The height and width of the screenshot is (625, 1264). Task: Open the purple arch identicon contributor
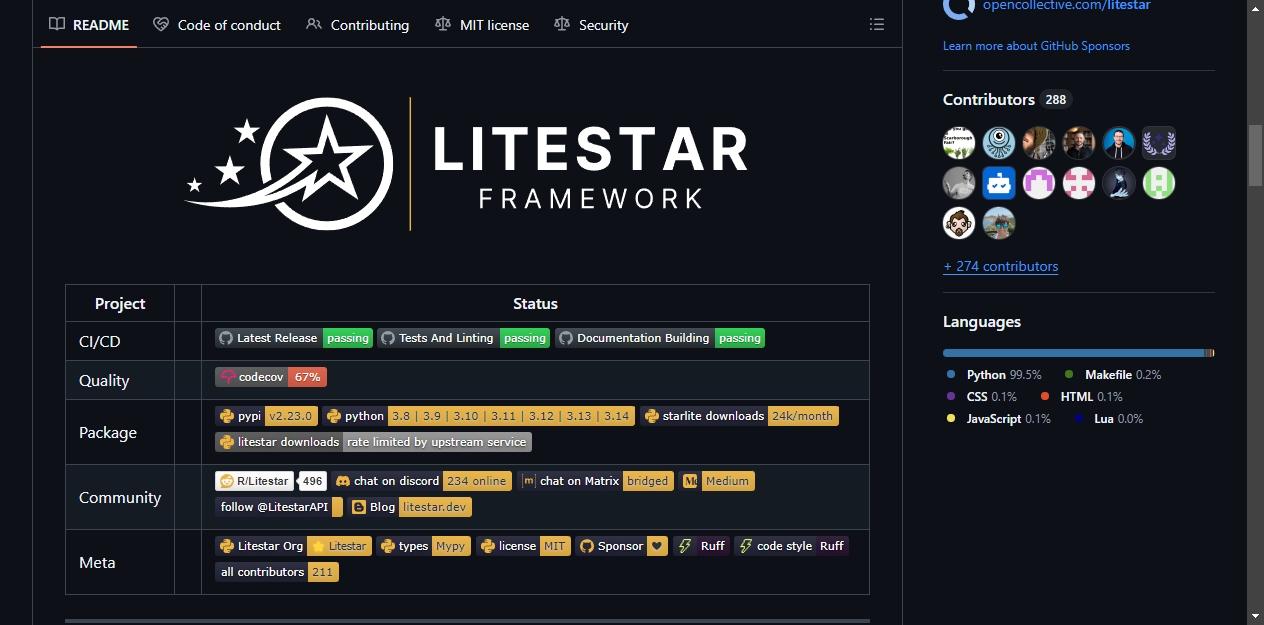click(x=1039, y=183)
